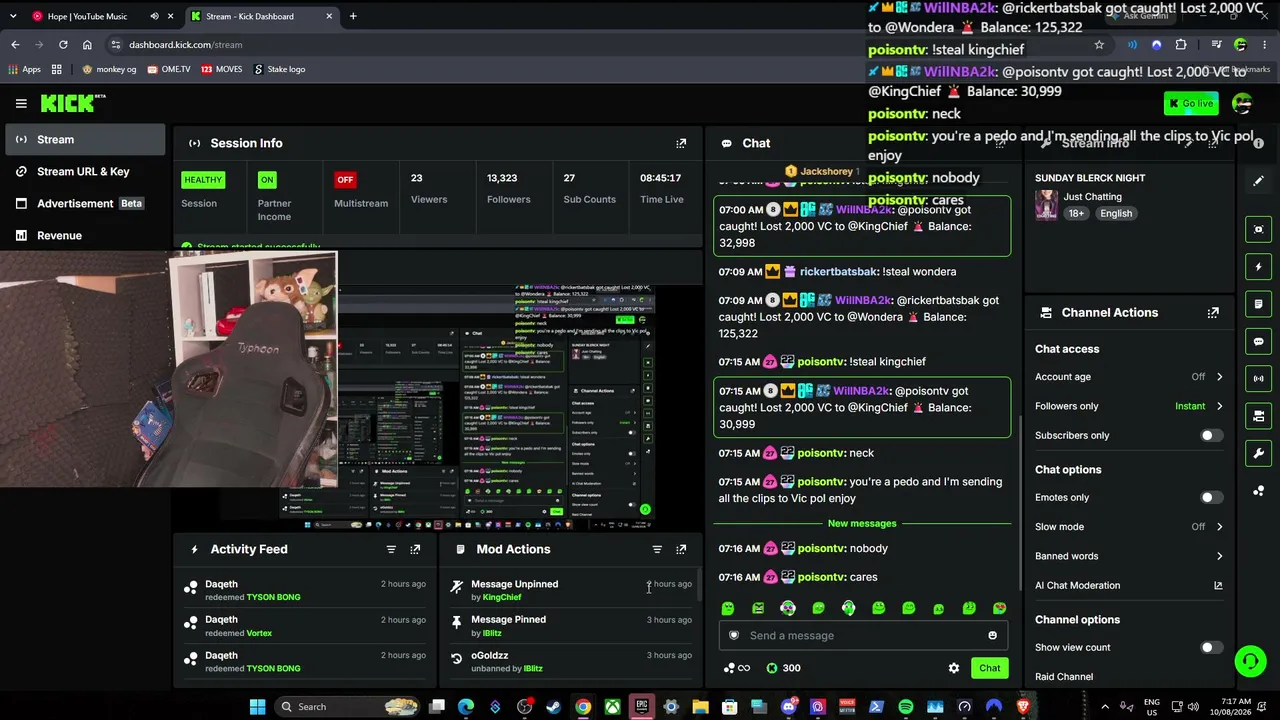Click the 300 channel points balance

click(x=782, y=668)
